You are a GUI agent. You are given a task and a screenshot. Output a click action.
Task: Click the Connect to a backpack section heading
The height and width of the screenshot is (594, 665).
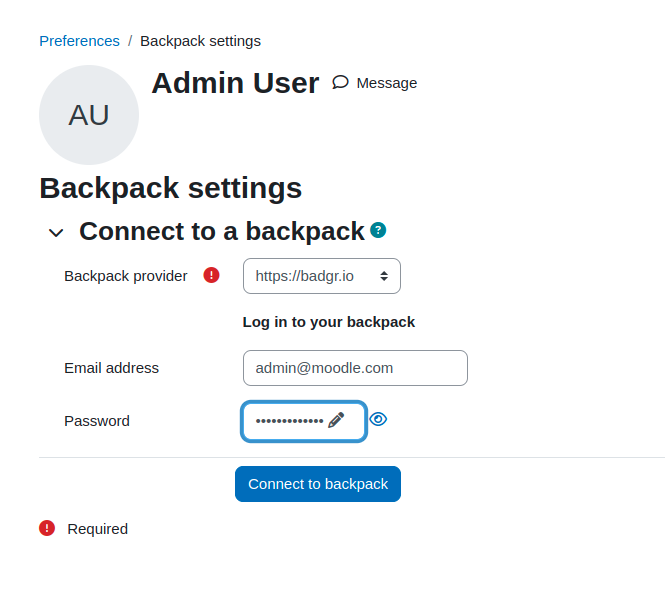click(x=222, y=231)
